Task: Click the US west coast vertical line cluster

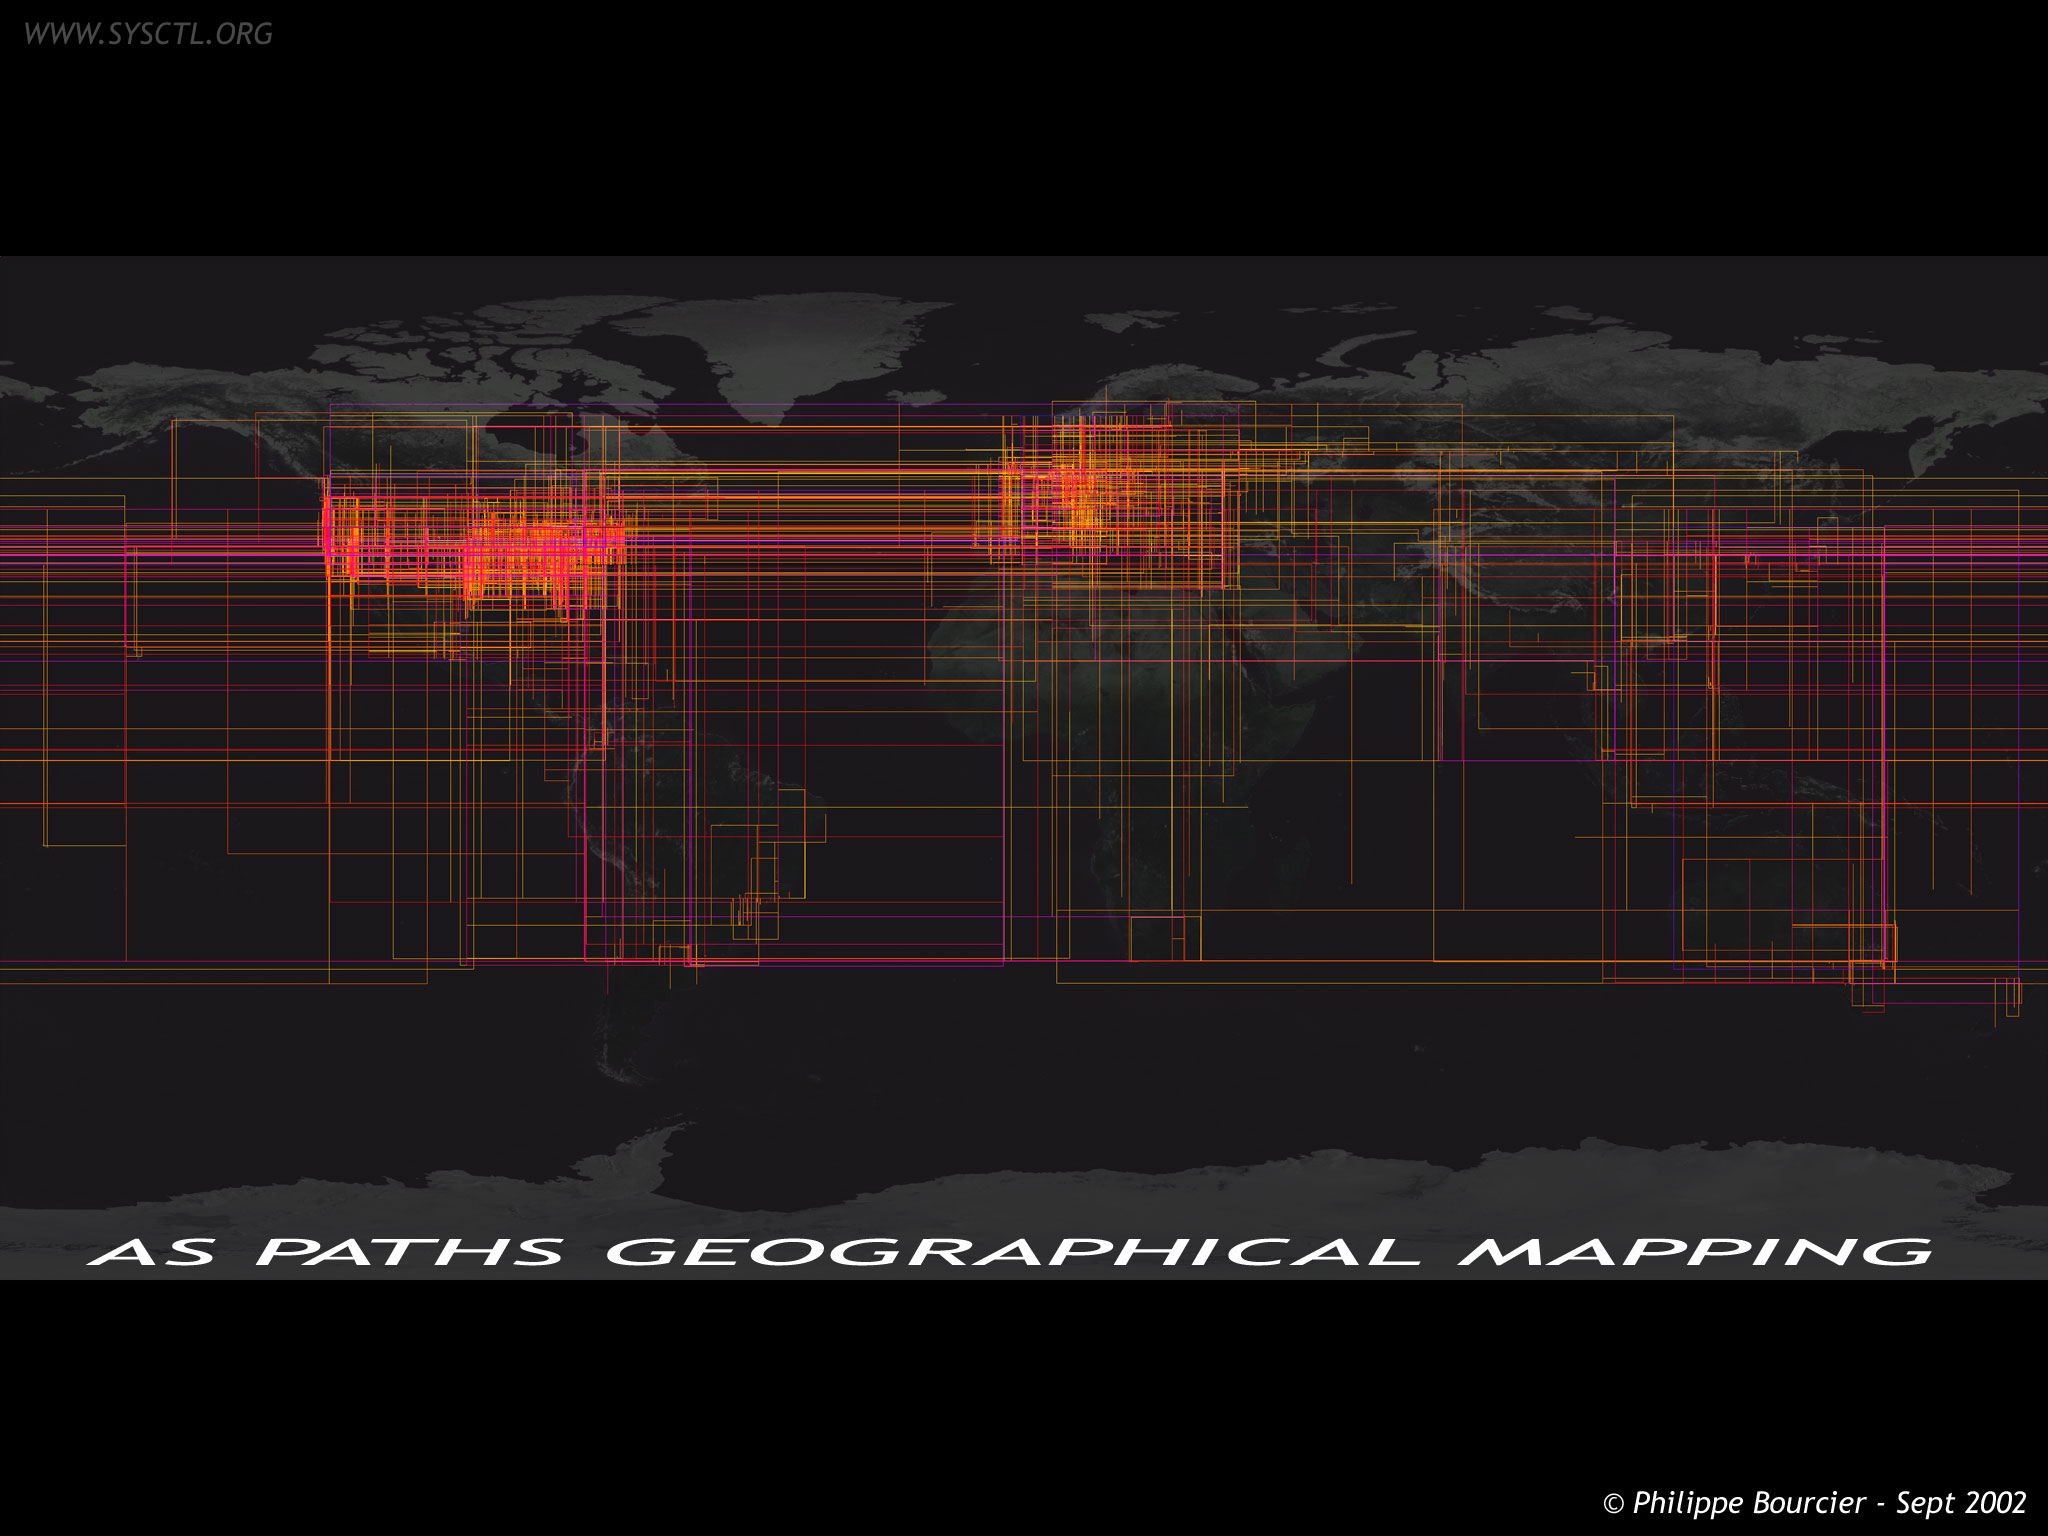Action: 329,540
